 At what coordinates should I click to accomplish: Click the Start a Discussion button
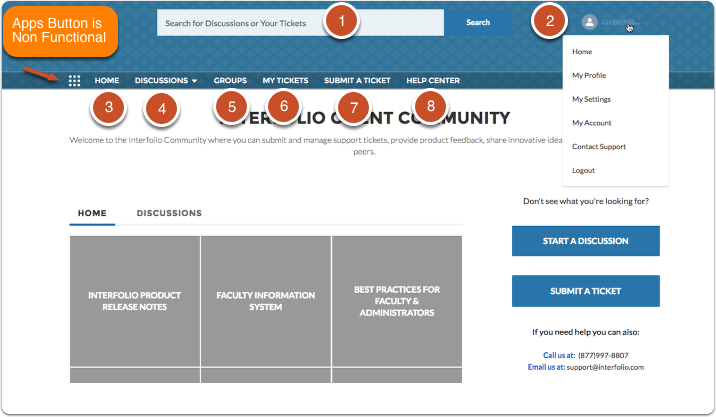585,241
